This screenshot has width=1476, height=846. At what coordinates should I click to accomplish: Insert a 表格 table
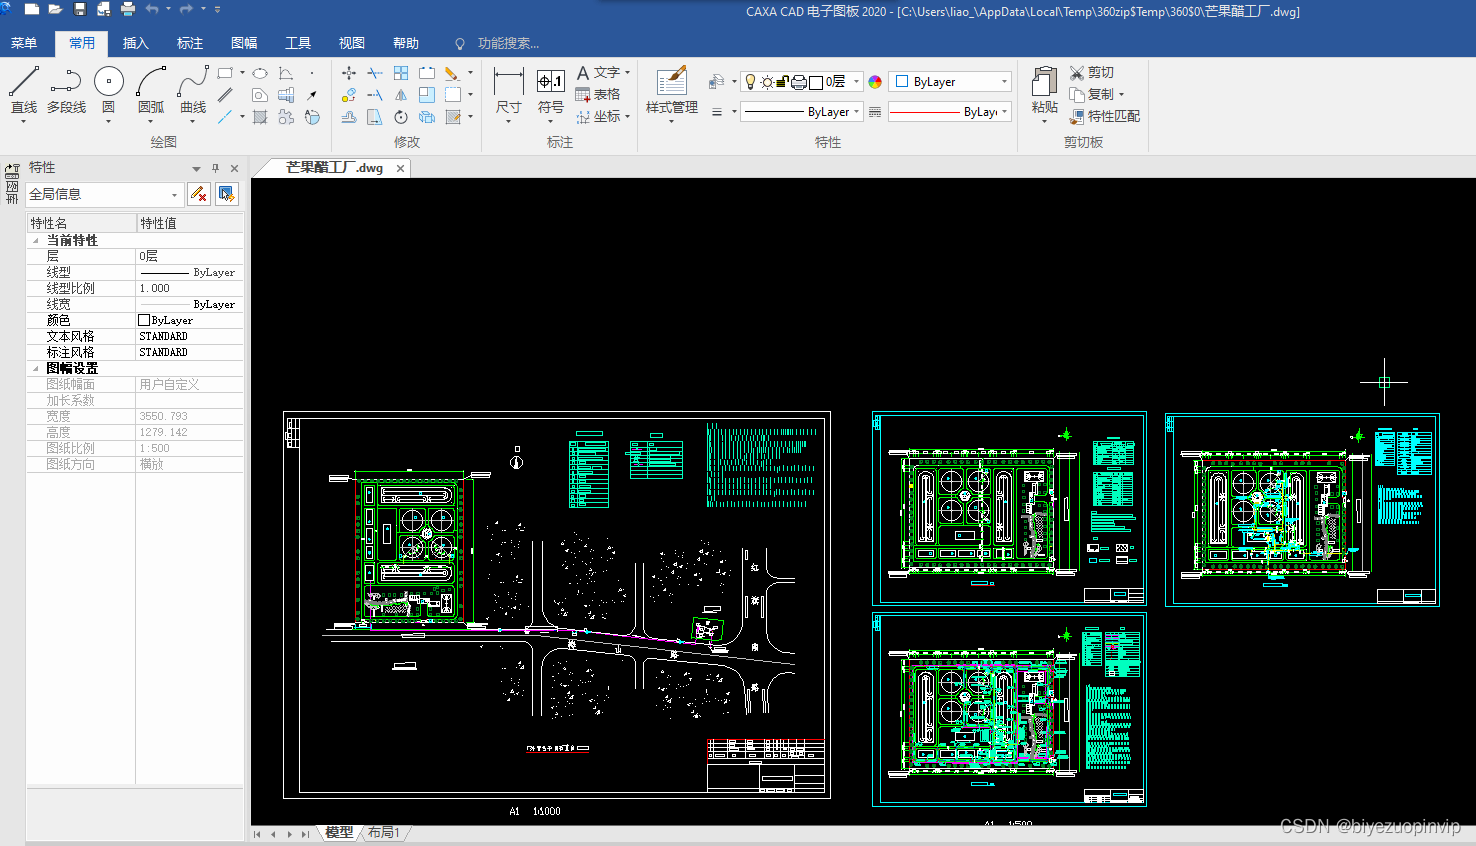click(x=598, y=95)
